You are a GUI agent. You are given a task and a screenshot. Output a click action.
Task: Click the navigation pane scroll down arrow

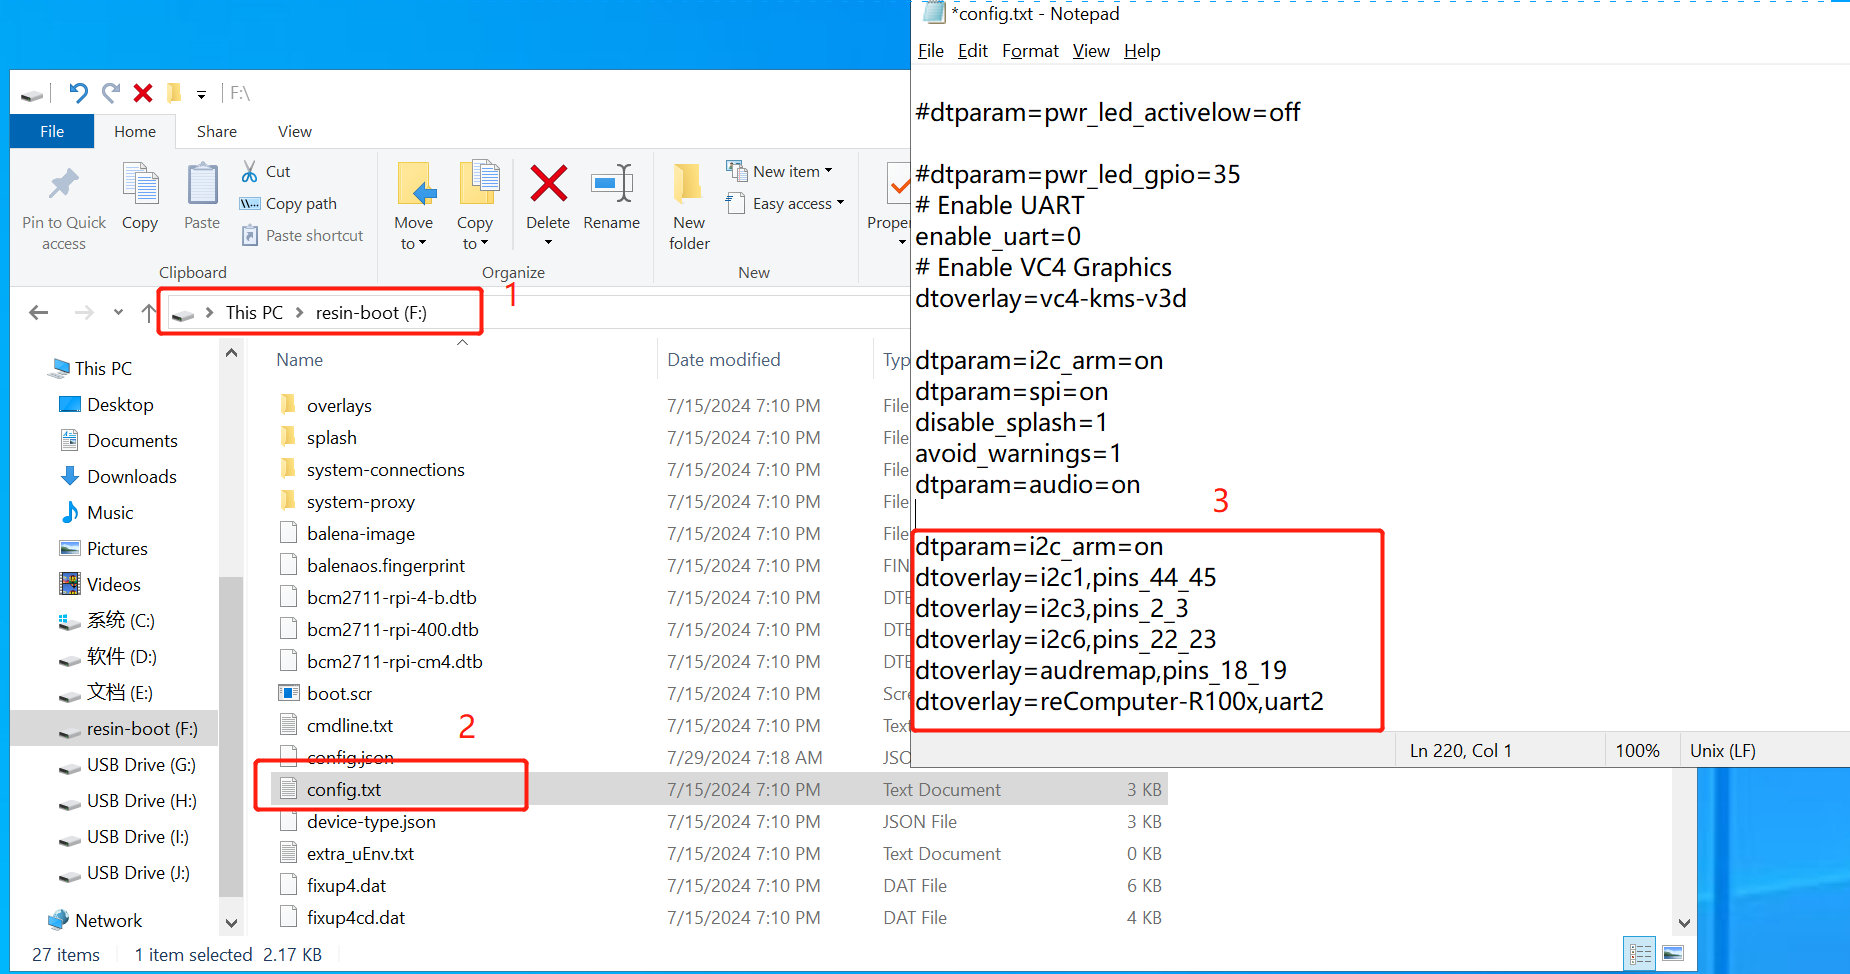pyautogui.click(x=231, y=923)
